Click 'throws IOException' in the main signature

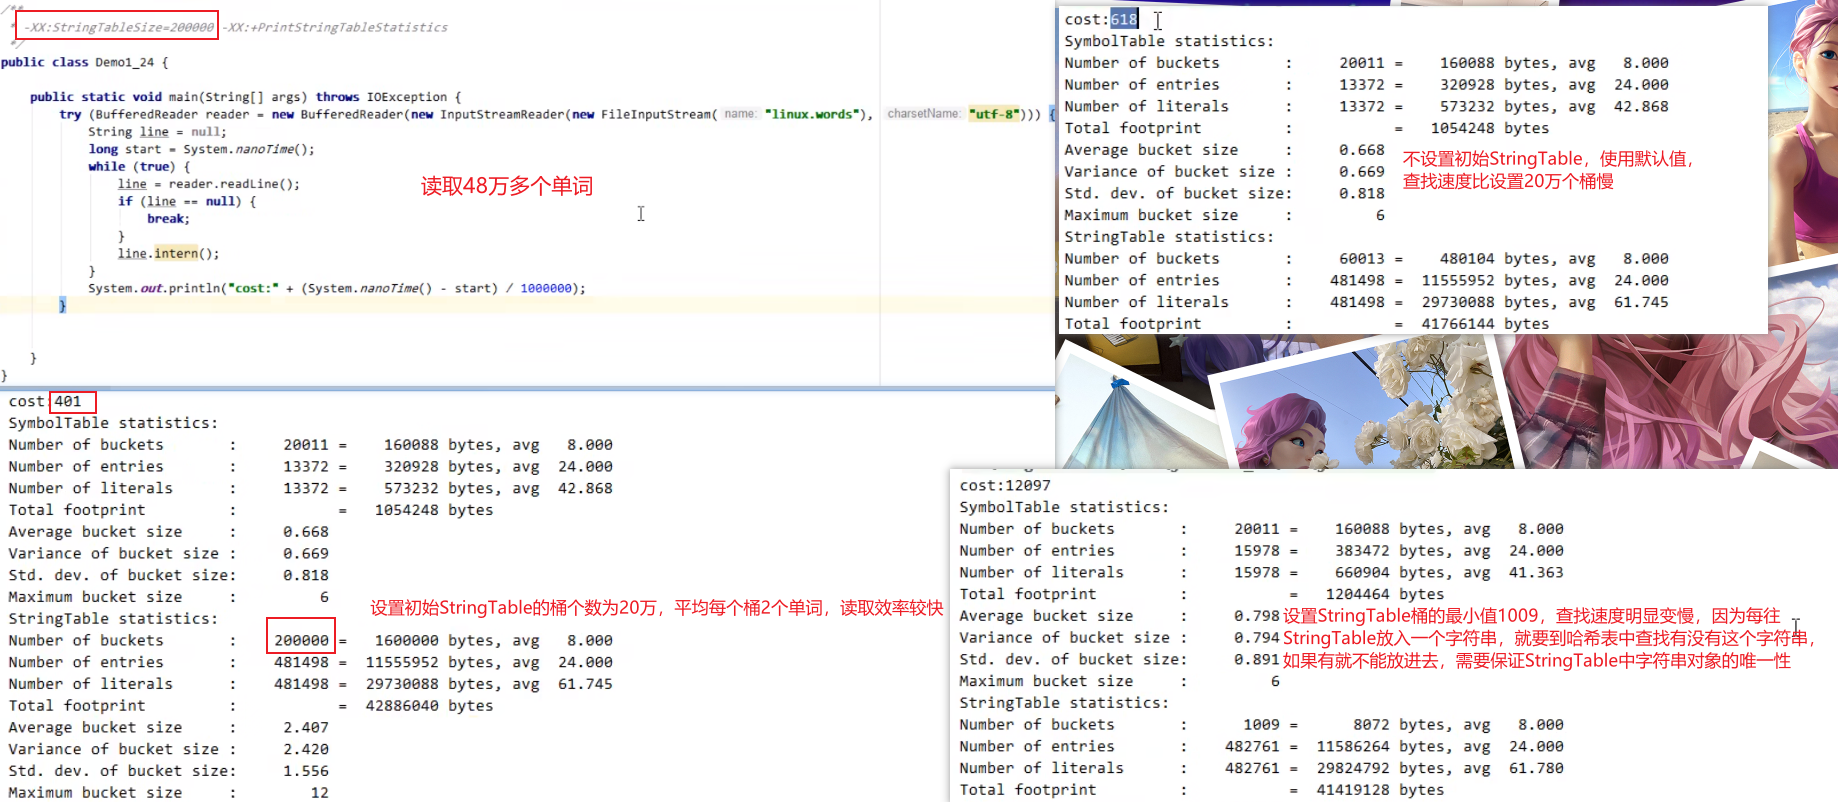[x=382, y=97]
